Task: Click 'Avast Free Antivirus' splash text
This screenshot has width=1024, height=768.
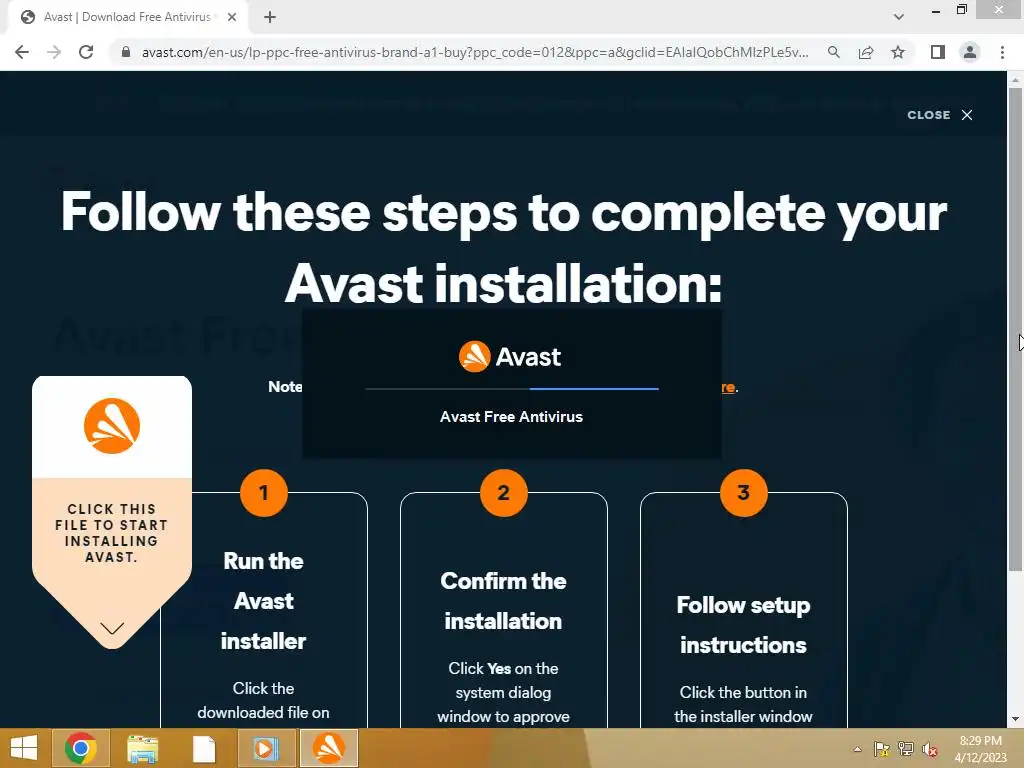Action: click(511, 417)
